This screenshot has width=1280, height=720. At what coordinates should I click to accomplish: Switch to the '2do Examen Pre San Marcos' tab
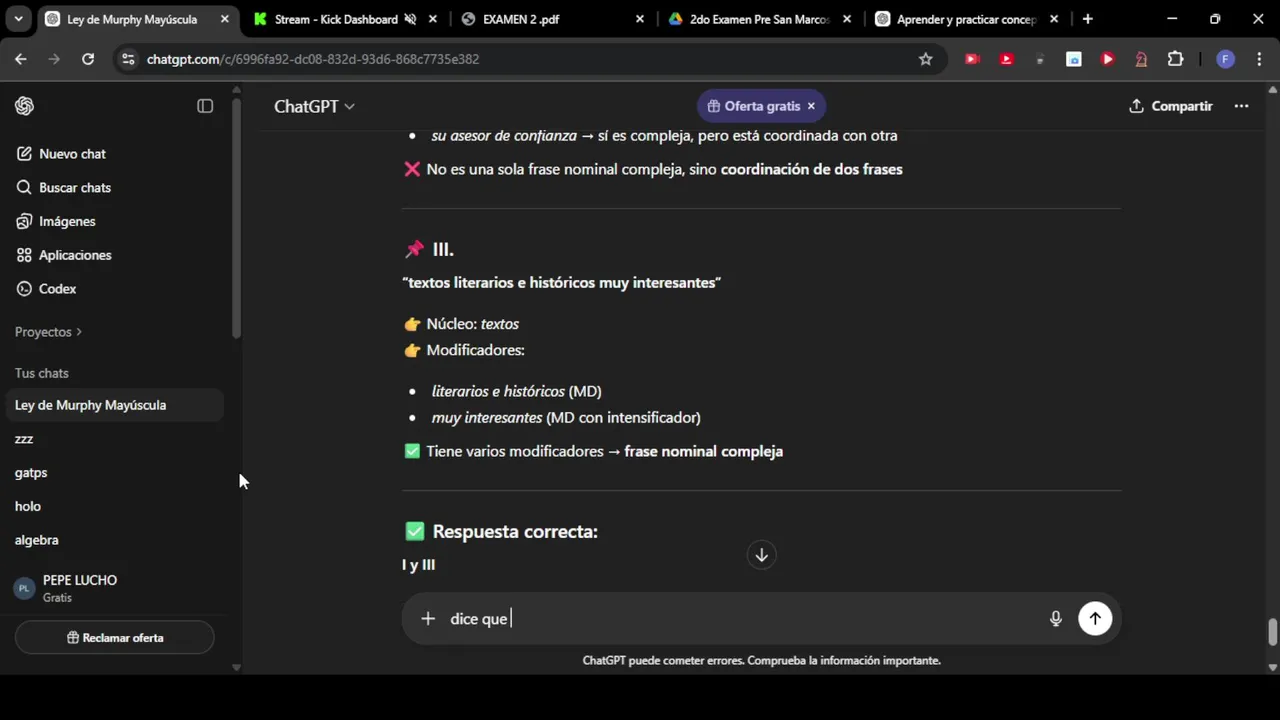click(x=760, y=19)
